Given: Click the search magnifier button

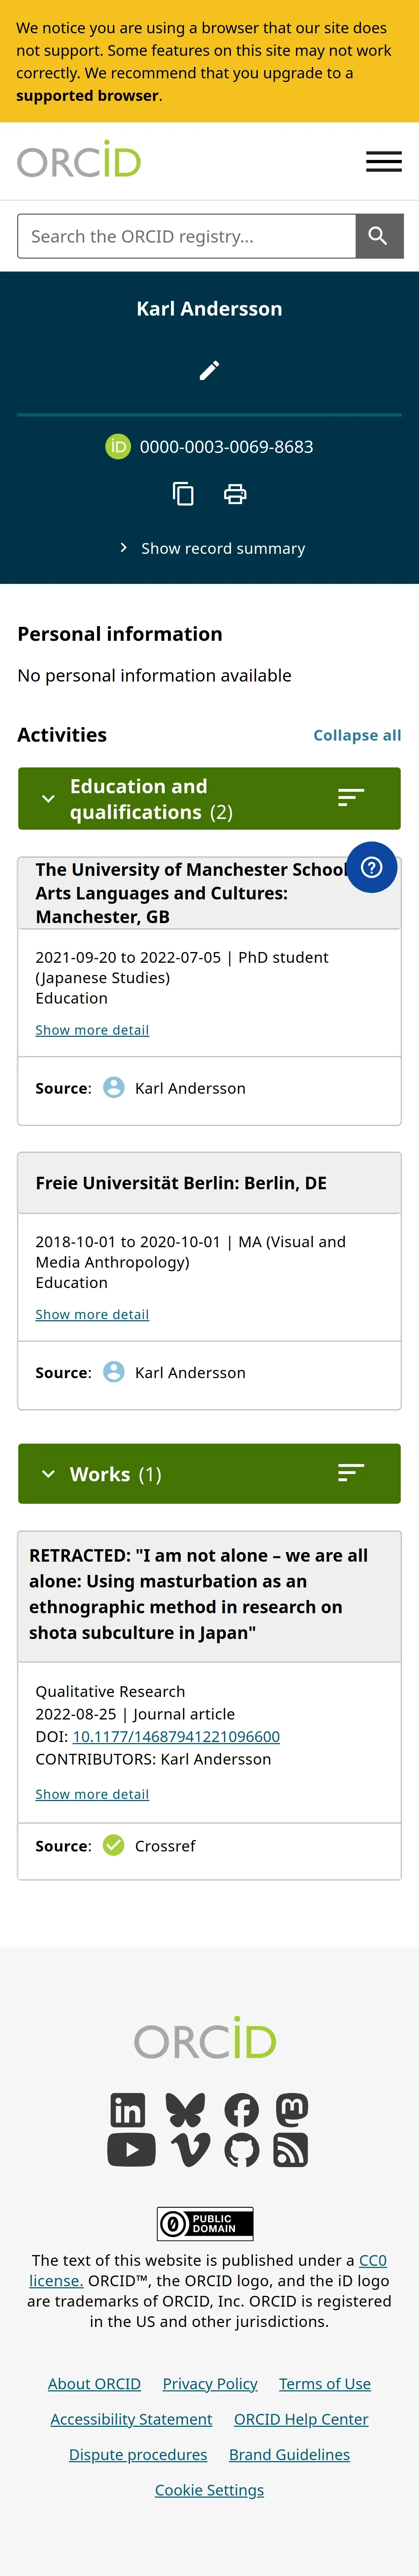Looking at the screenshot, I should (378, 236).
